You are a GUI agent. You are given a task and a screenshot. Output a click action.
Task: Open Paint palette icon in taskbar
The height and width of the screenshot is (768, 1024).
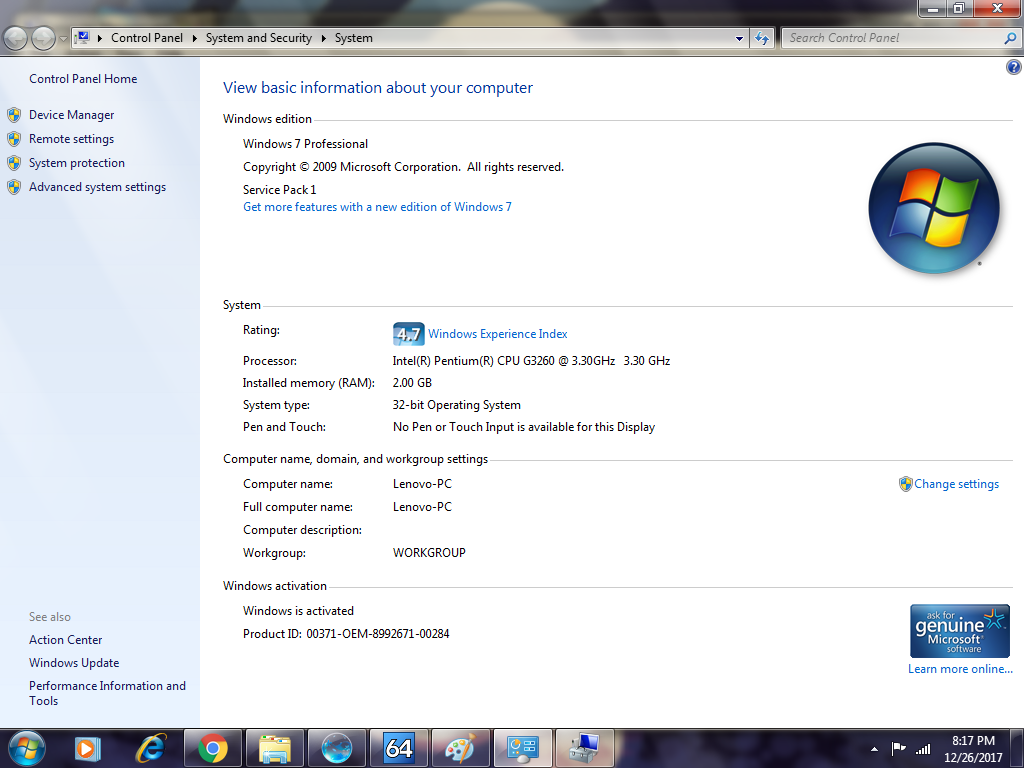[460, 748]
